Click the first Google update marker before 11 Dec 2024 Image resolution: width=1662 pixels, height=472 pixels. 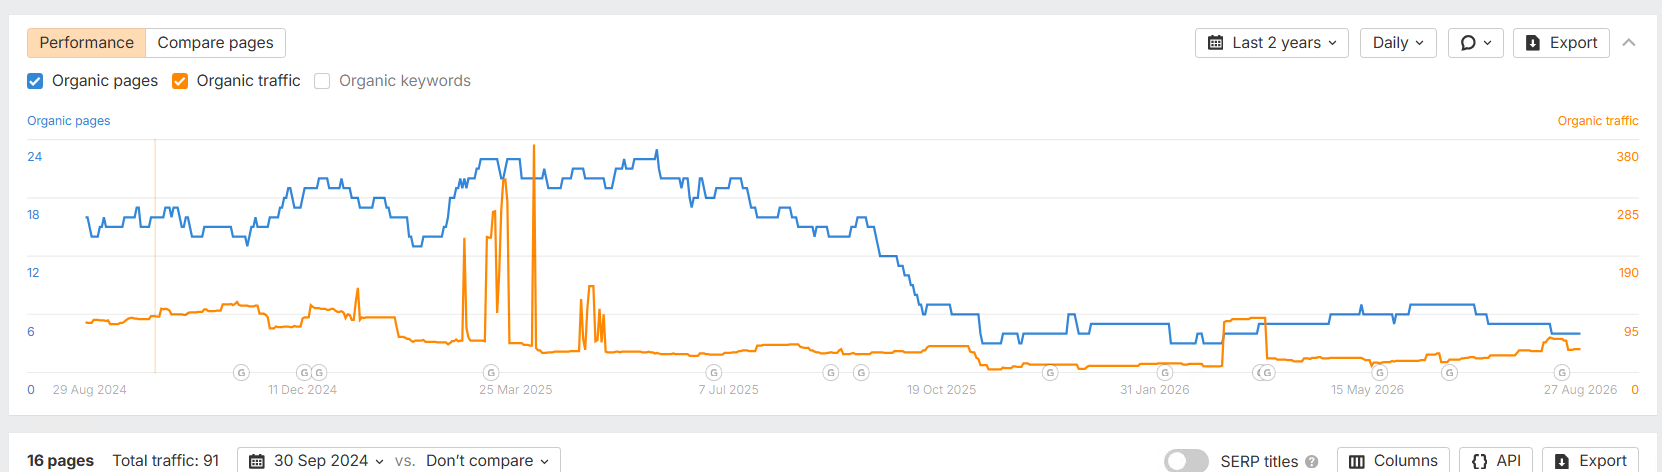click(241, 373)
